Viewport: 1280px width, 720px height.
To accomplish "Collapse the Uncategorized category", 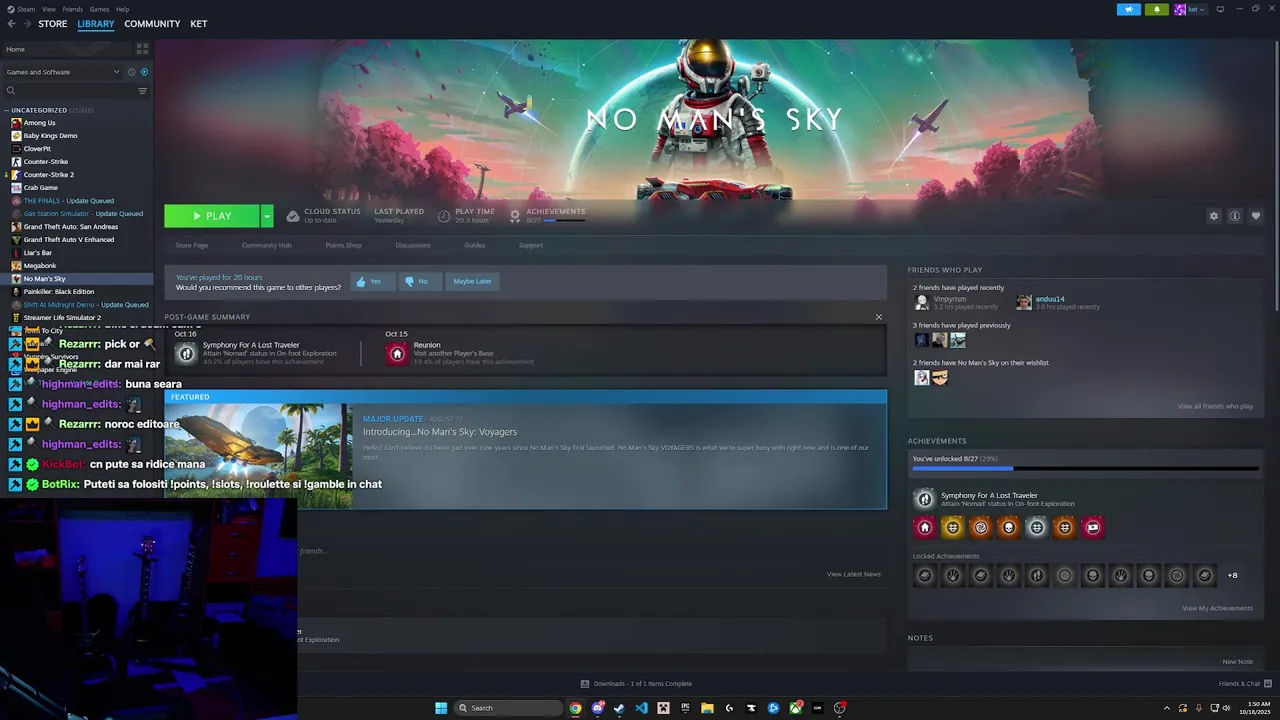I will point(7,110).
